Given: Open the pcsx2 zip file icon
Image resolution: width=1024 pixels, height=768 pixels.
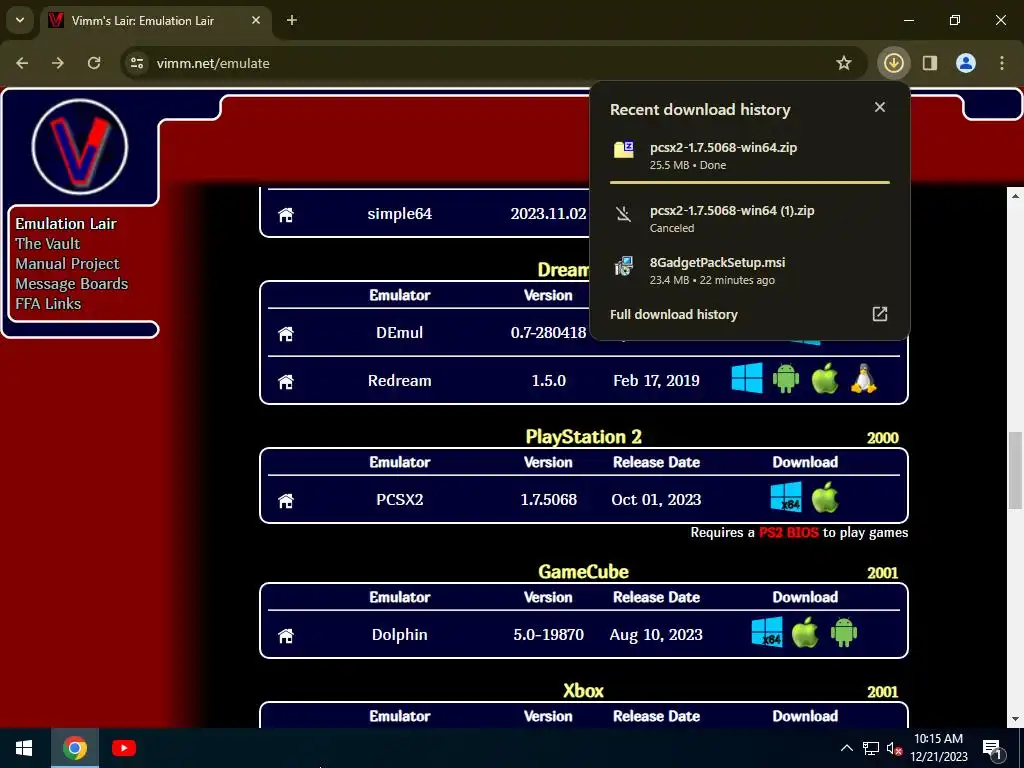Looking at the screenshot, I should click(624, 150).
